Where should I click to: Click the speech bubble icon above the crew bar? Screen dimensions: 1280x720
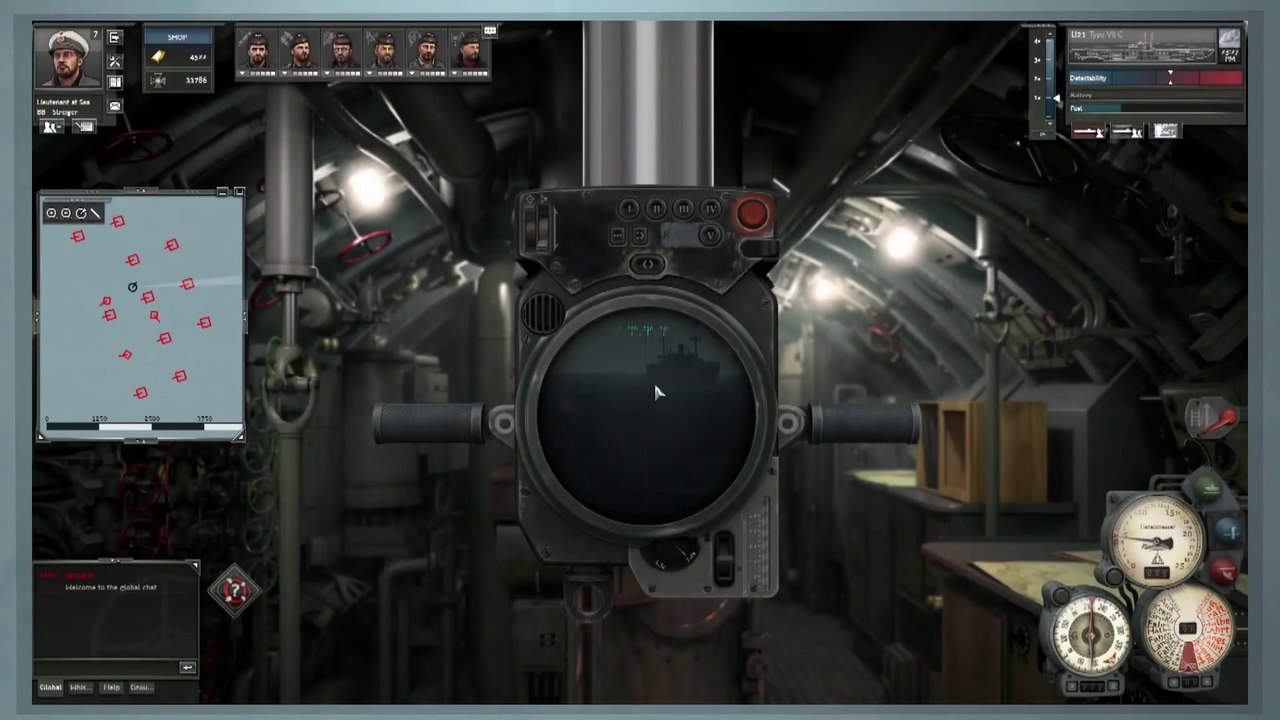click(490, 32)
